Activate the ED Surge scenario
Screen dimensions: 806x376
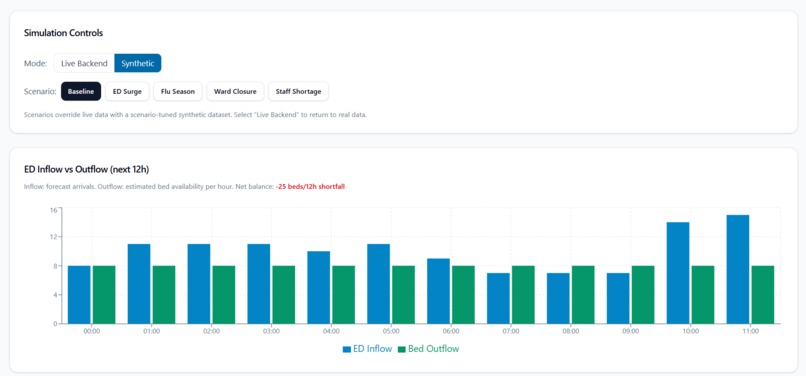[x=127, y=92]
